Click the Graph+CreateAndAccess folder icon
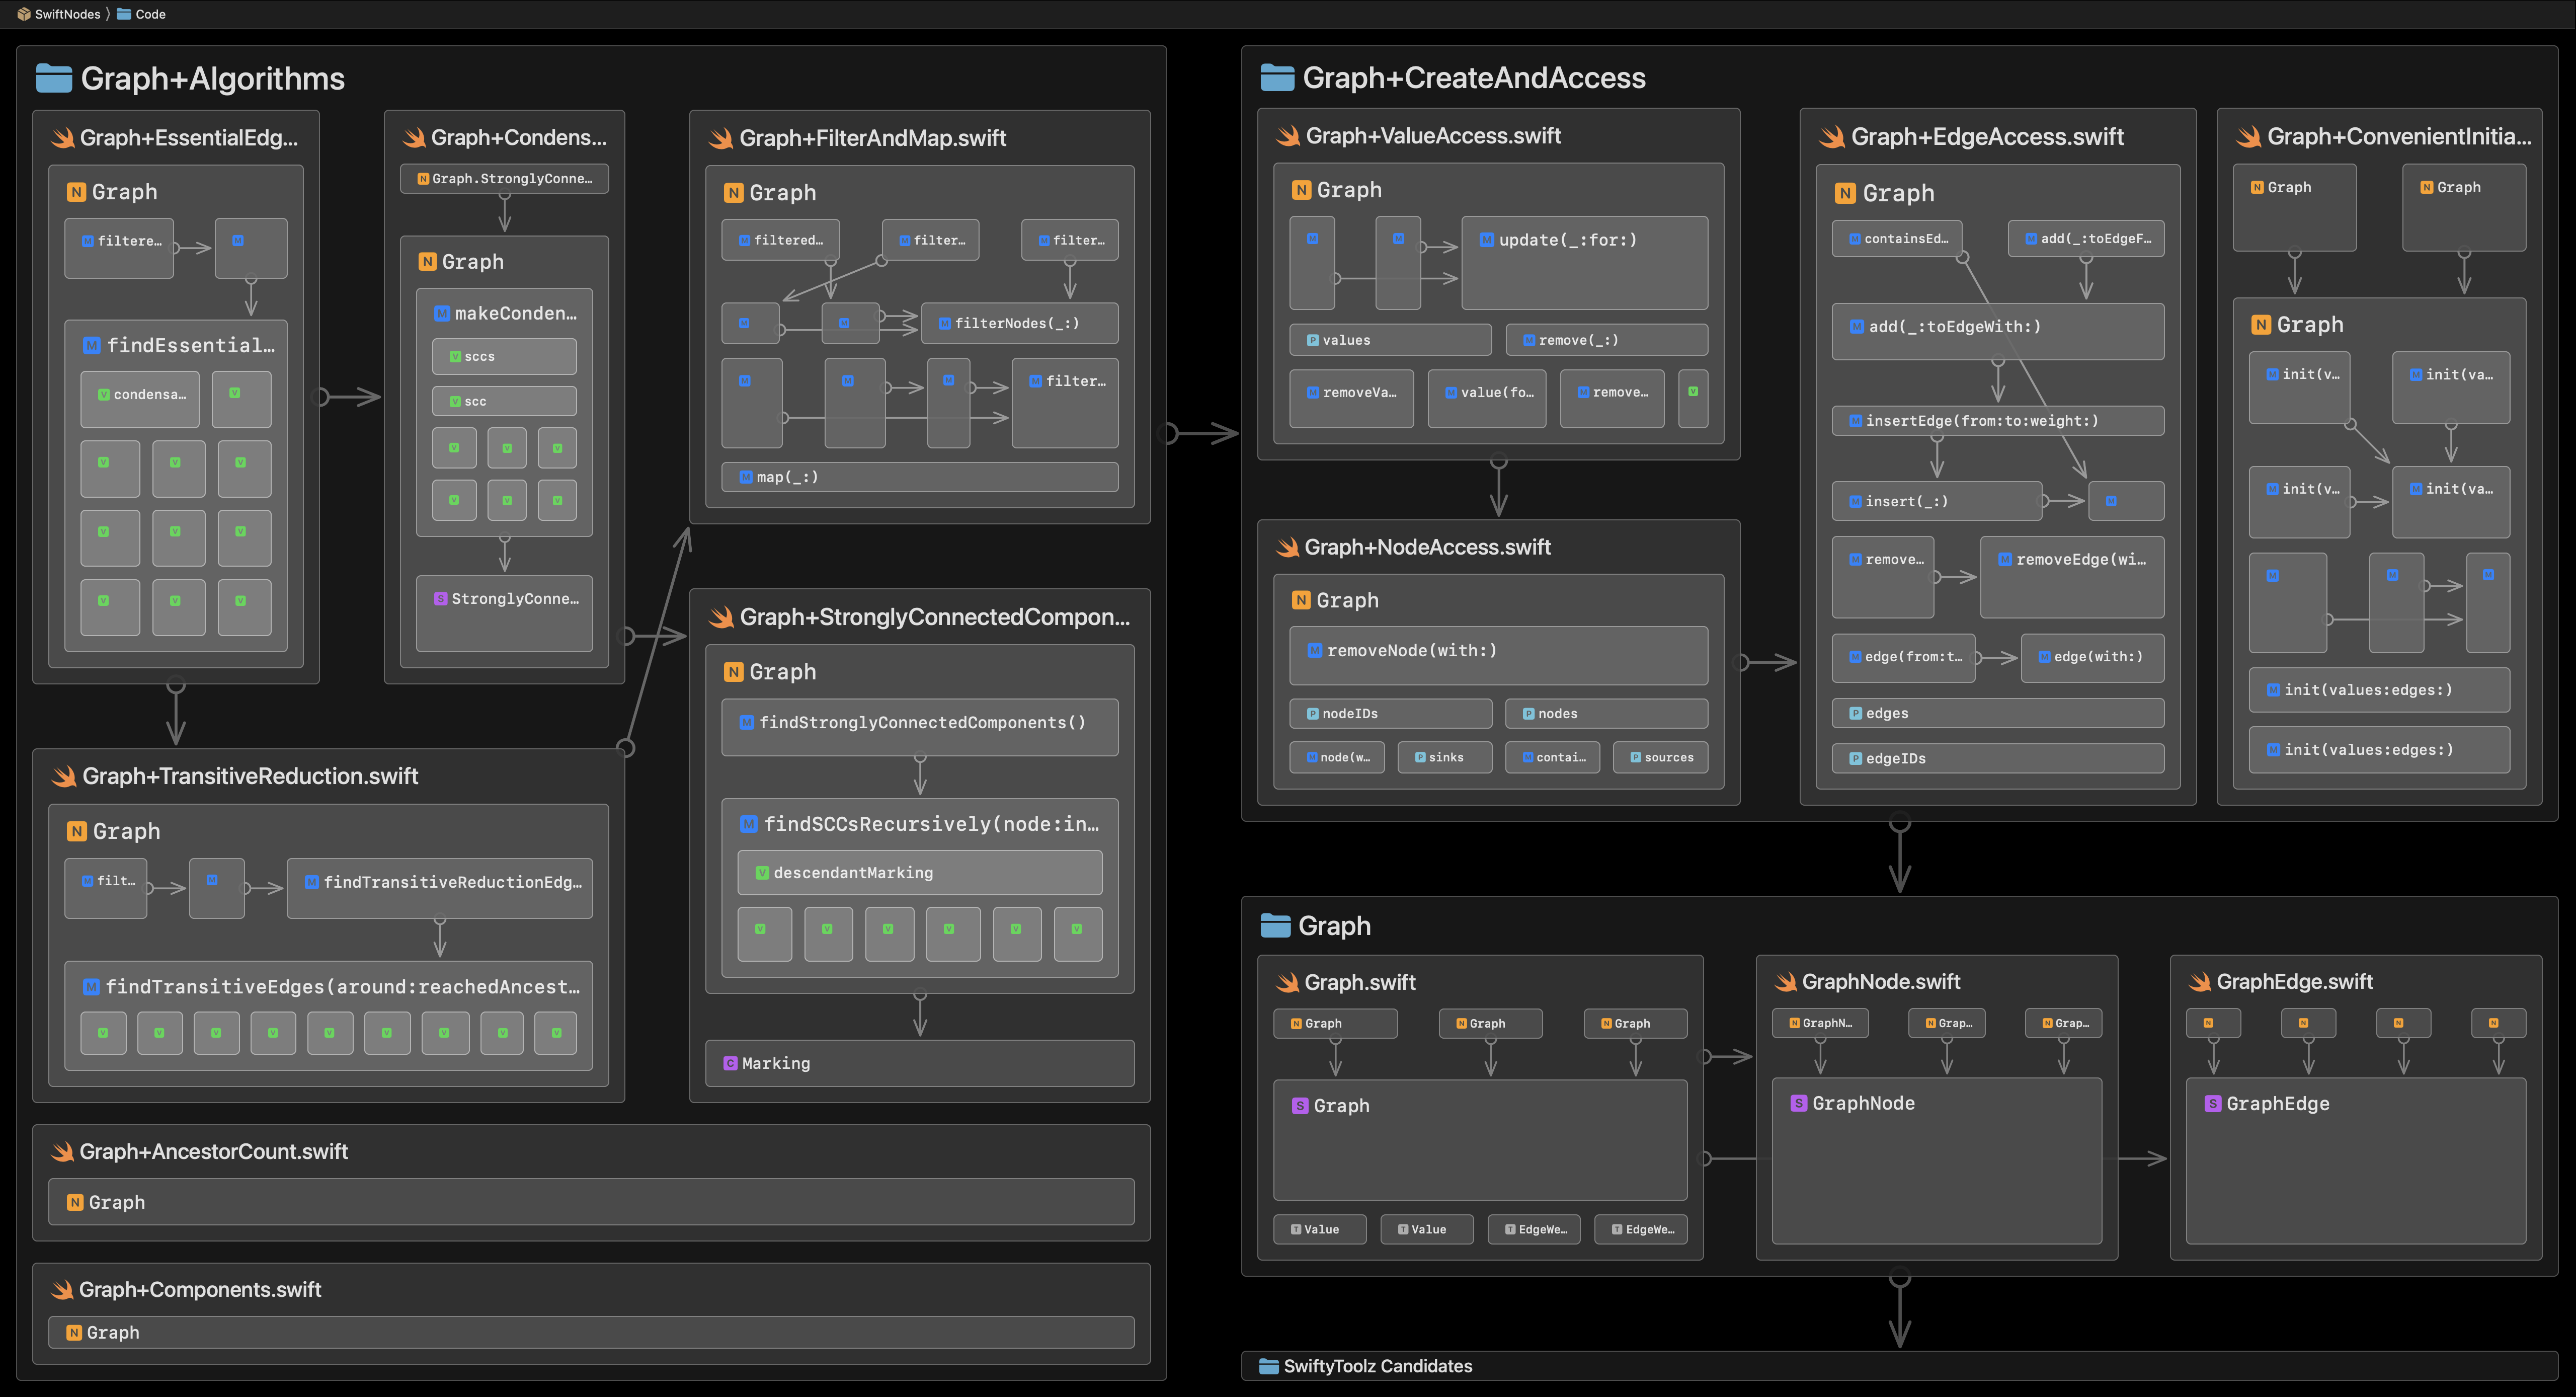Screen dimensions: 2576x1397 [1277, 77]
